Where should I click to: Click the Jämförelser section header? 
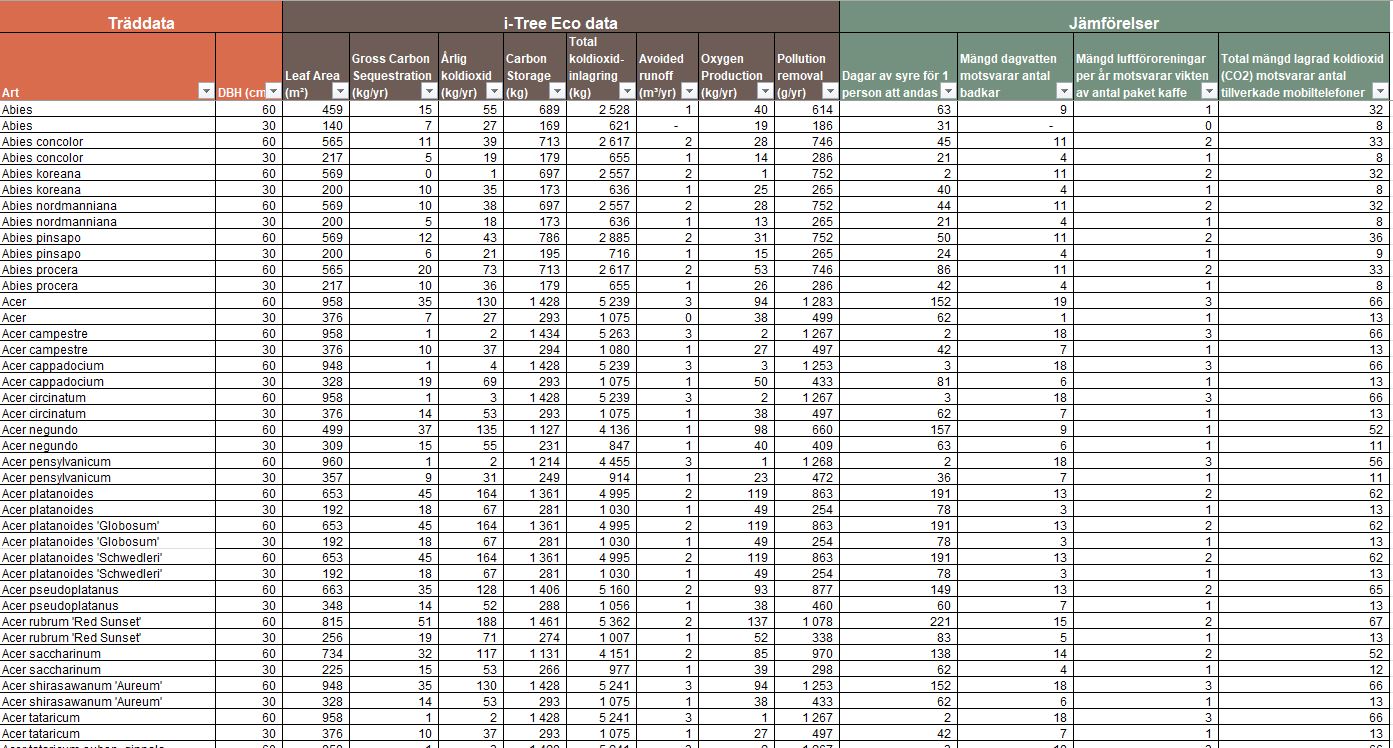pyautogui.click(x=1114, y=23)
